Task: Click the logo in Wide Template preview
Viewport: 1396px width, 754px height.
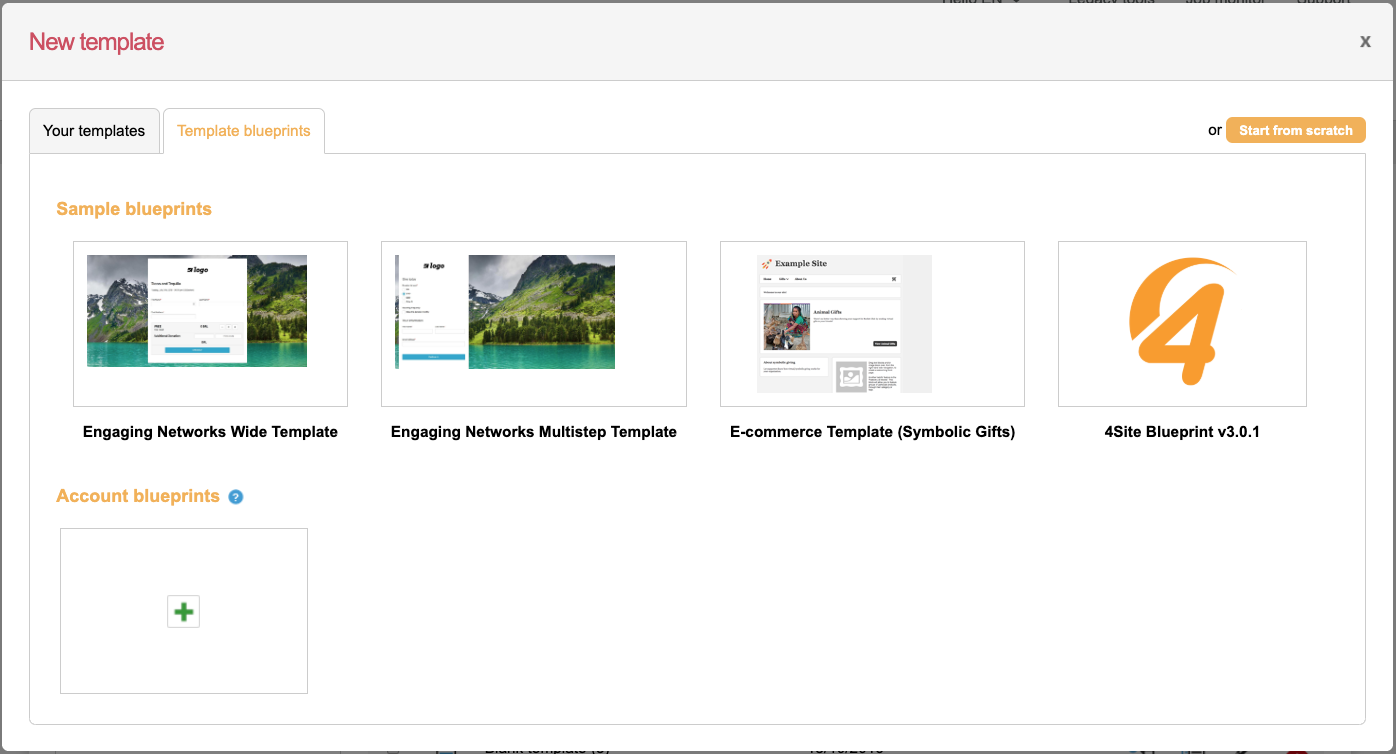Action: (197, 269)
